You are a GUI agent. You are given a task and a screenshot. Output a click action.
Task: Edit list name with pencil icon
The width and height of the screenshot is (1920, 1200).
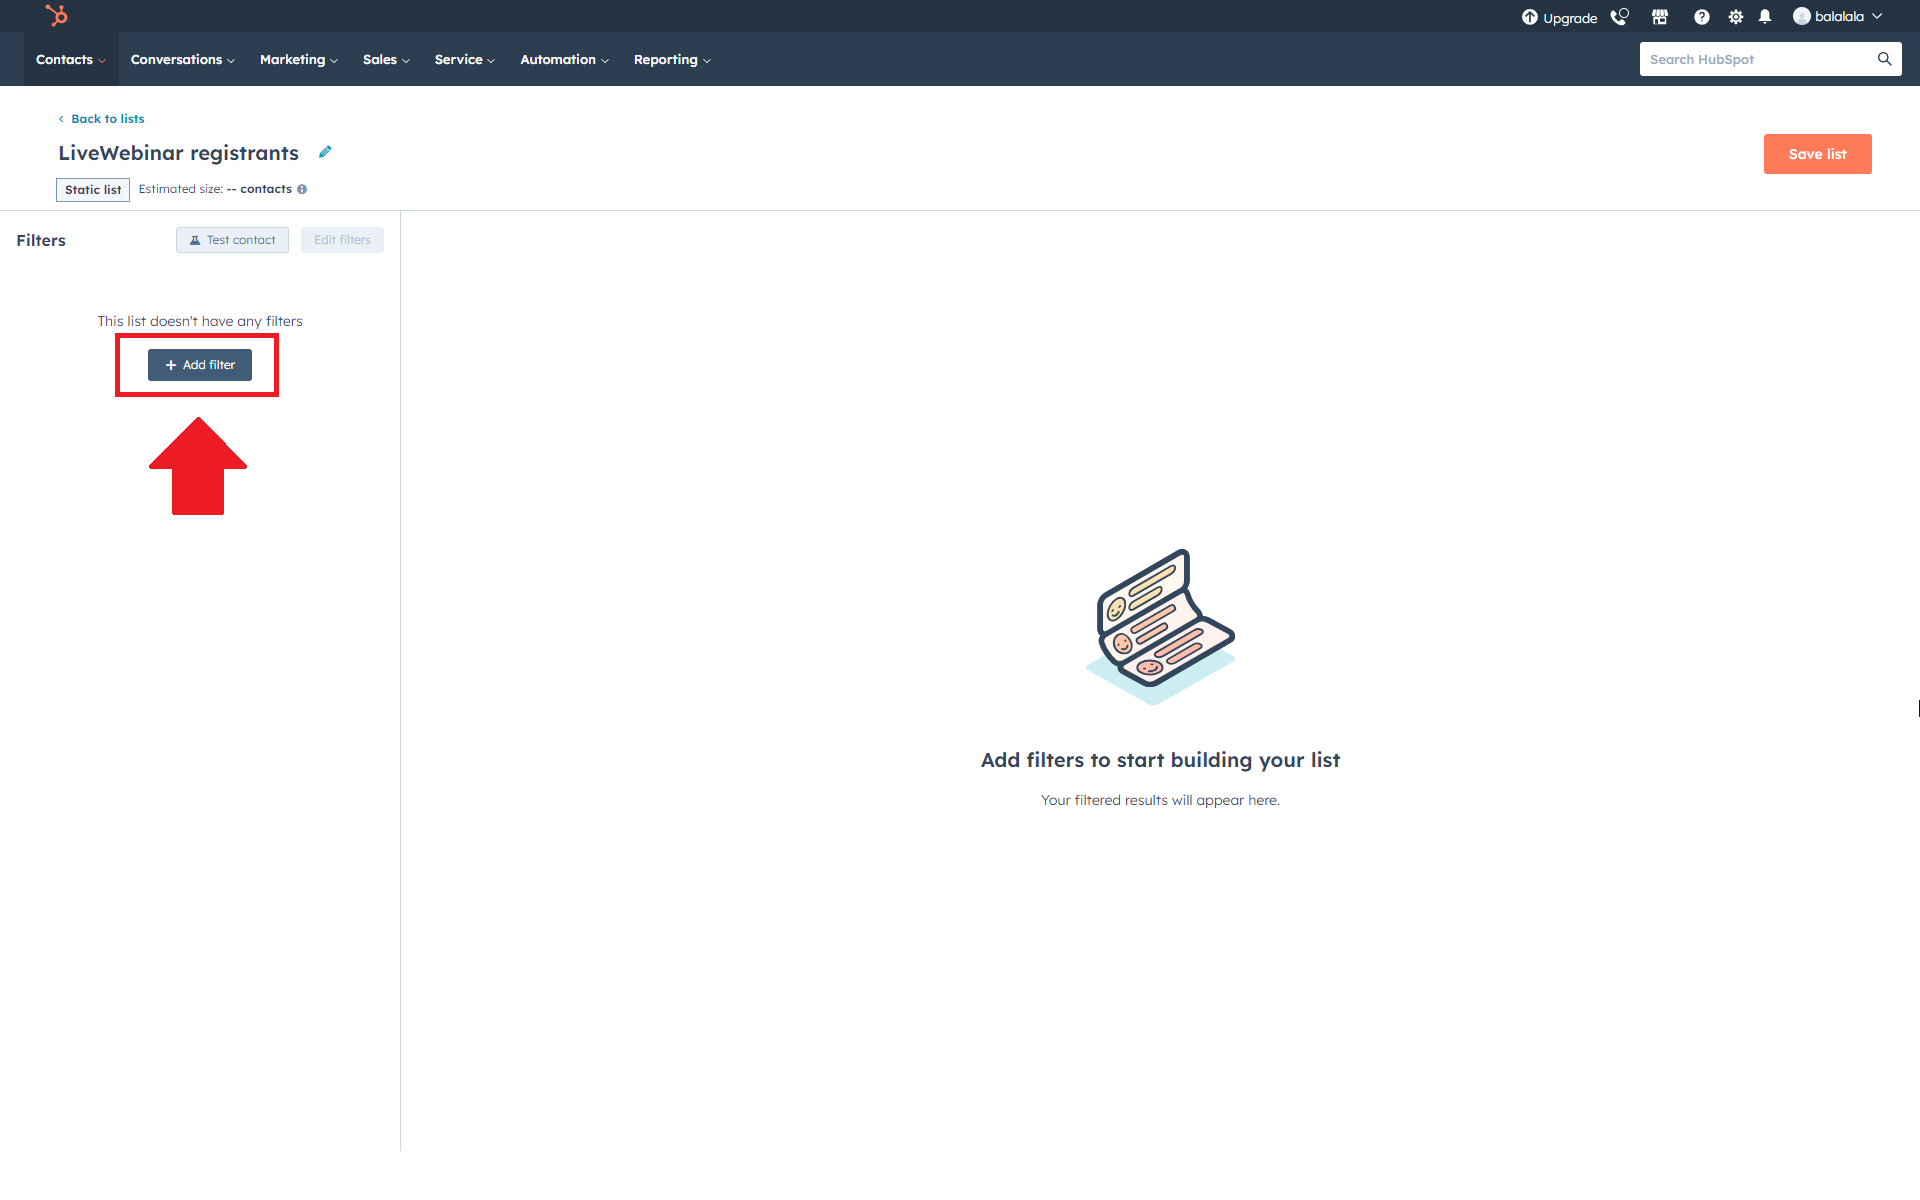[x=325, y=152]
